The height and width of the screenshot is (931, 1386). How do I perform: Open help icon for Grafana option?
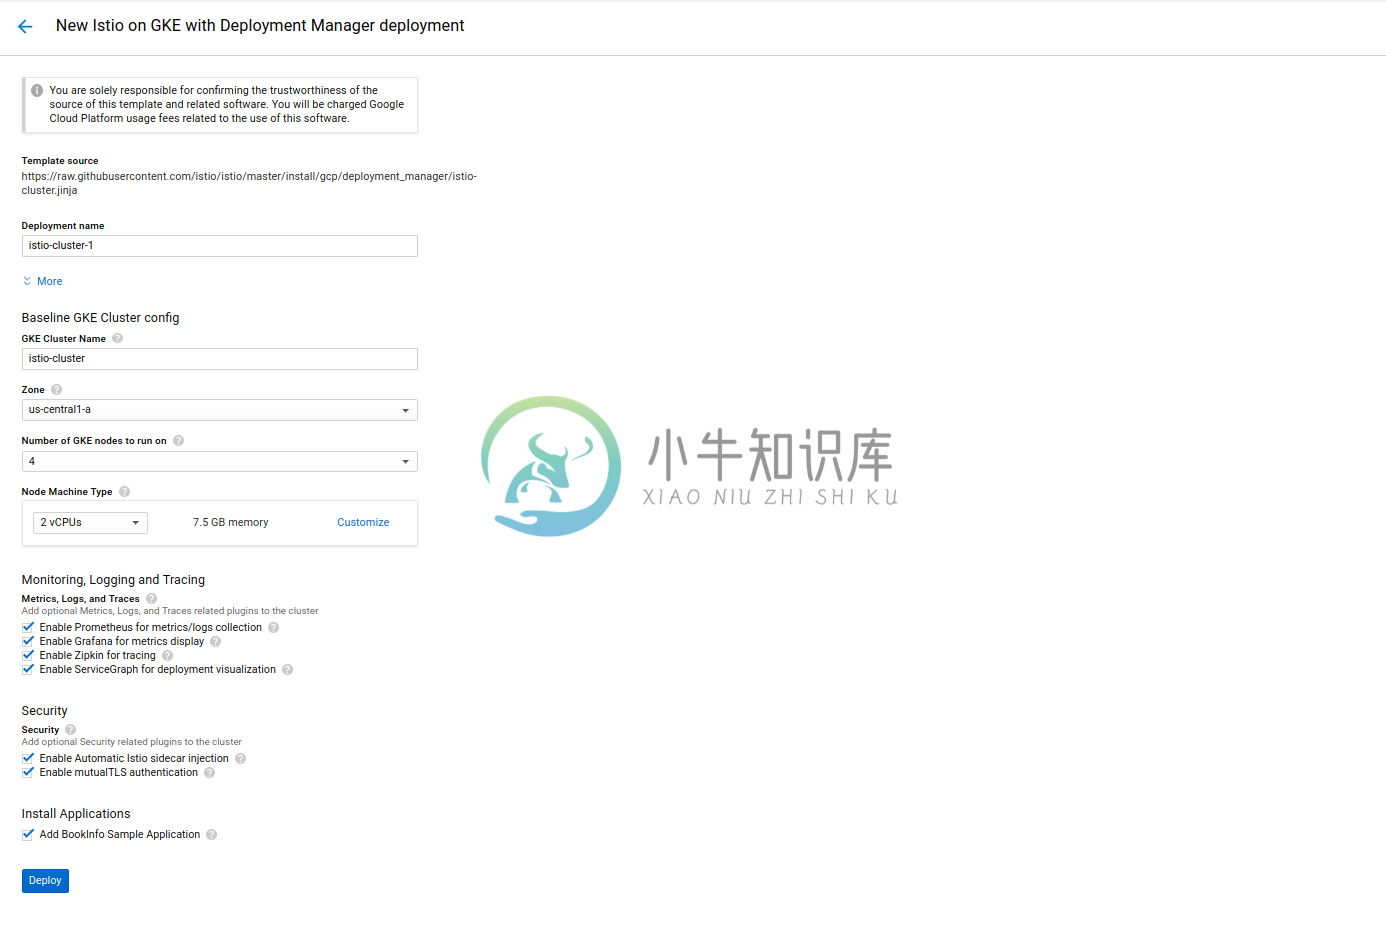215,642
